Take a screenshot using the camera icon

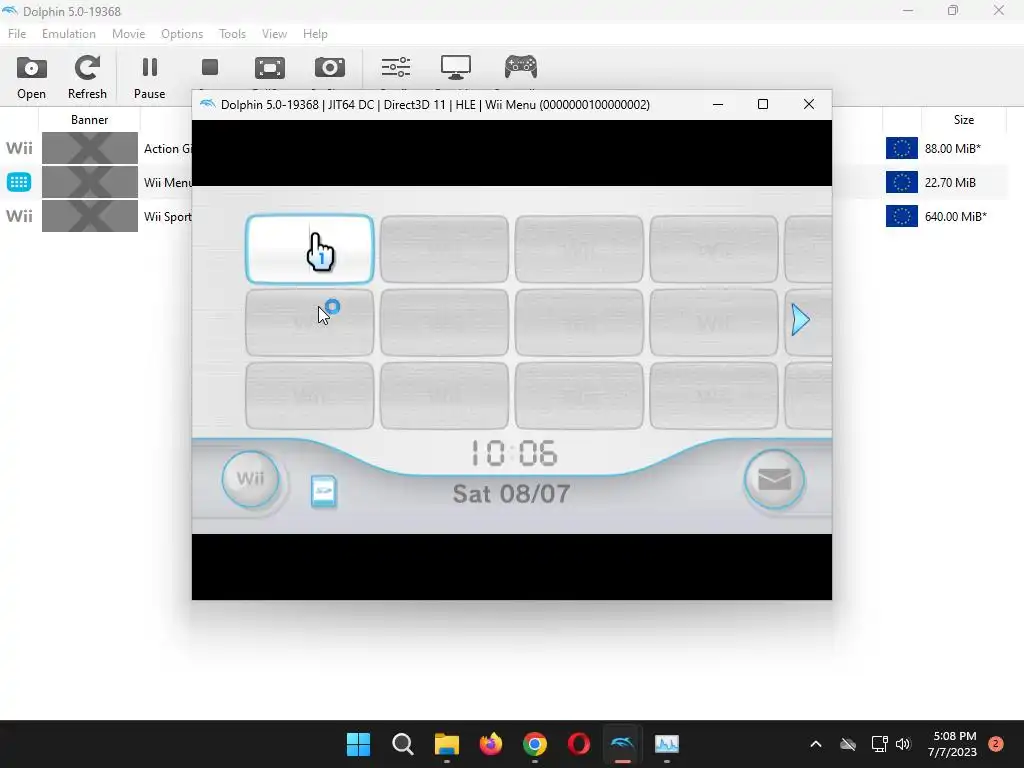(330, 67)
